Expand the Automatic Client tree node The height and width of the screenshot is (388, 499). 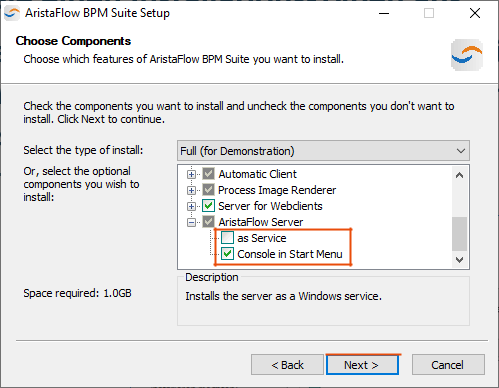coord(191,174)
